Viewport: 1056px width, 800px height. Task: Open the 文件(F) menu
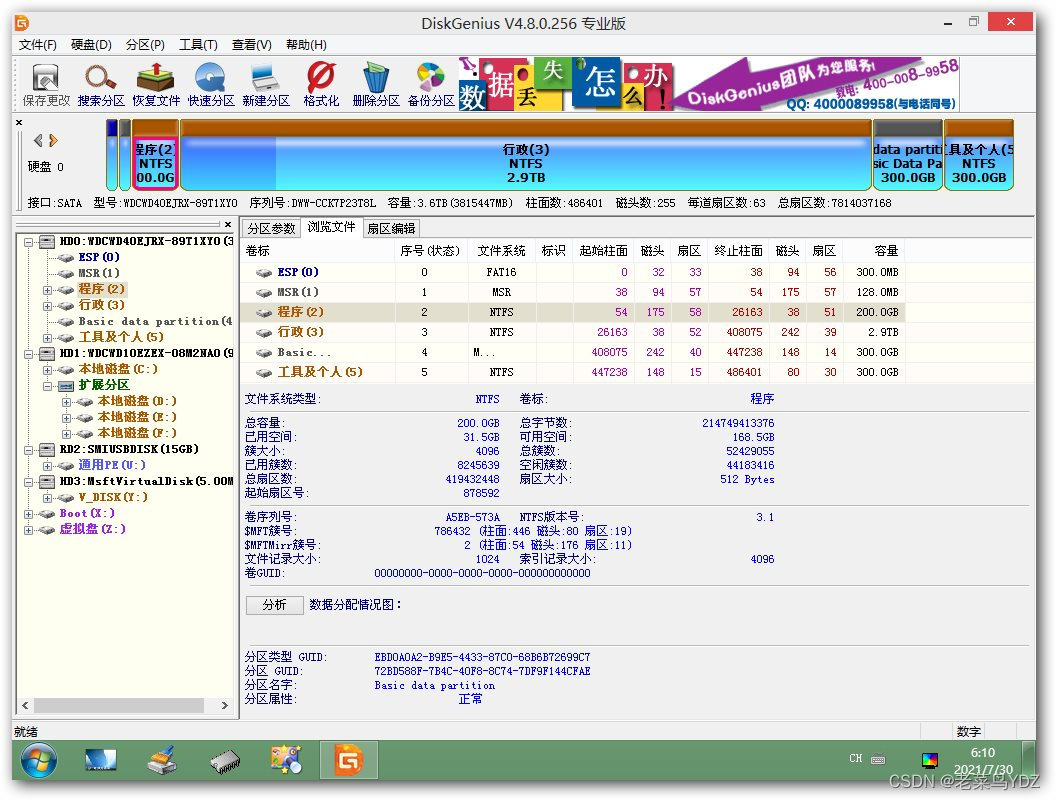(38, 44)
